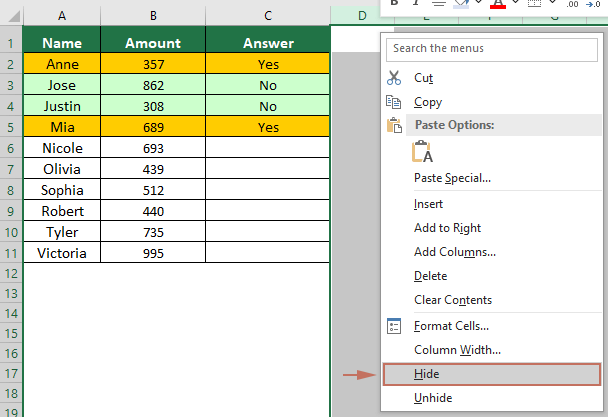Click the decrease decimal icon

pos(594,5)
